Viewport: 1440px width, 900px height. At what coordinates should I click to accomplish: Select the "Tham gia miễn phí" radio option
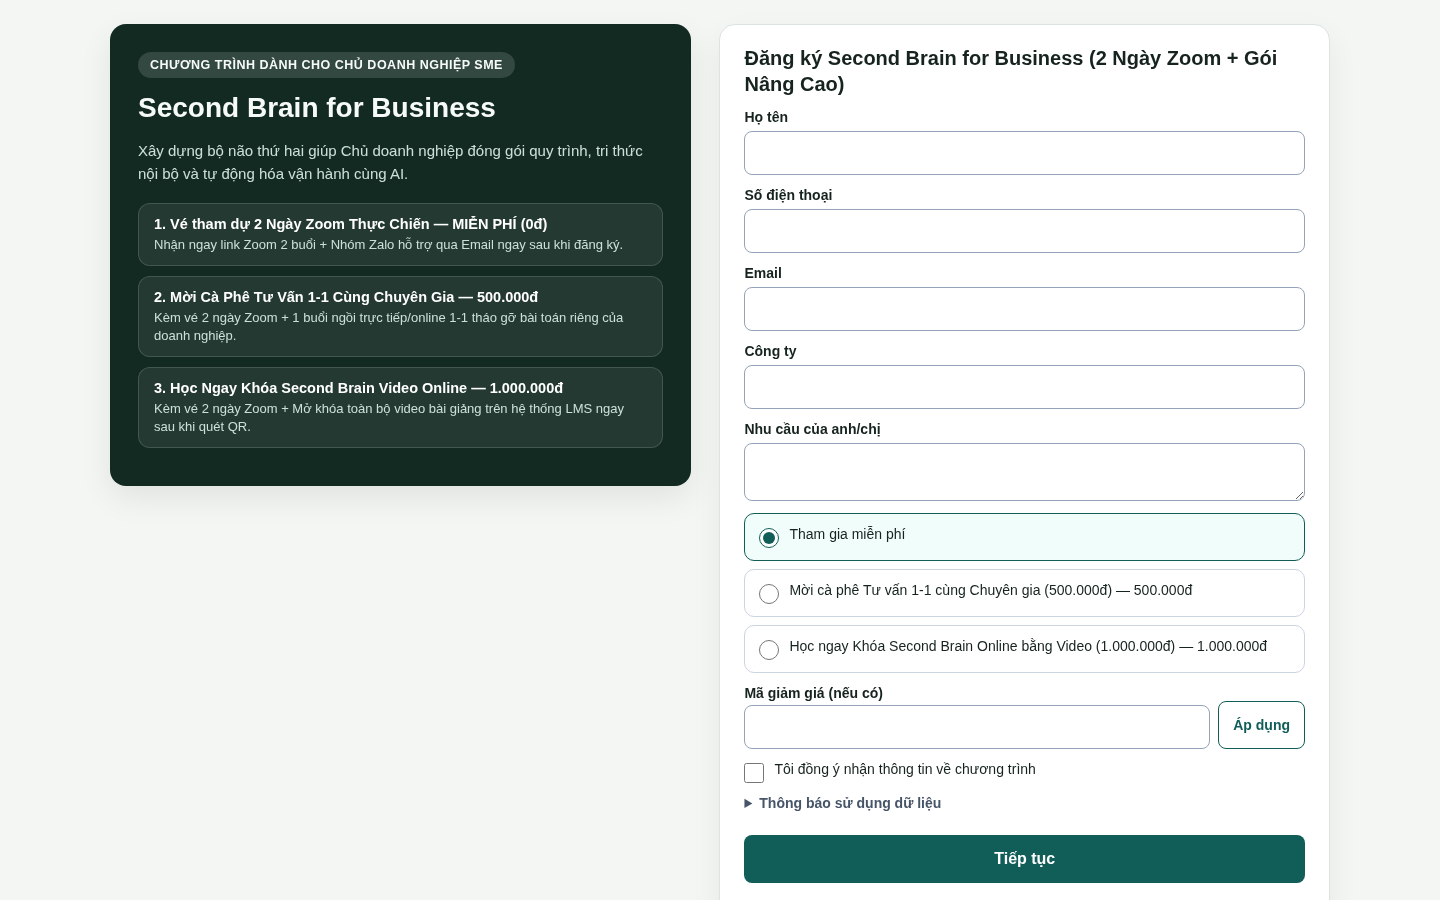[769, 538]
